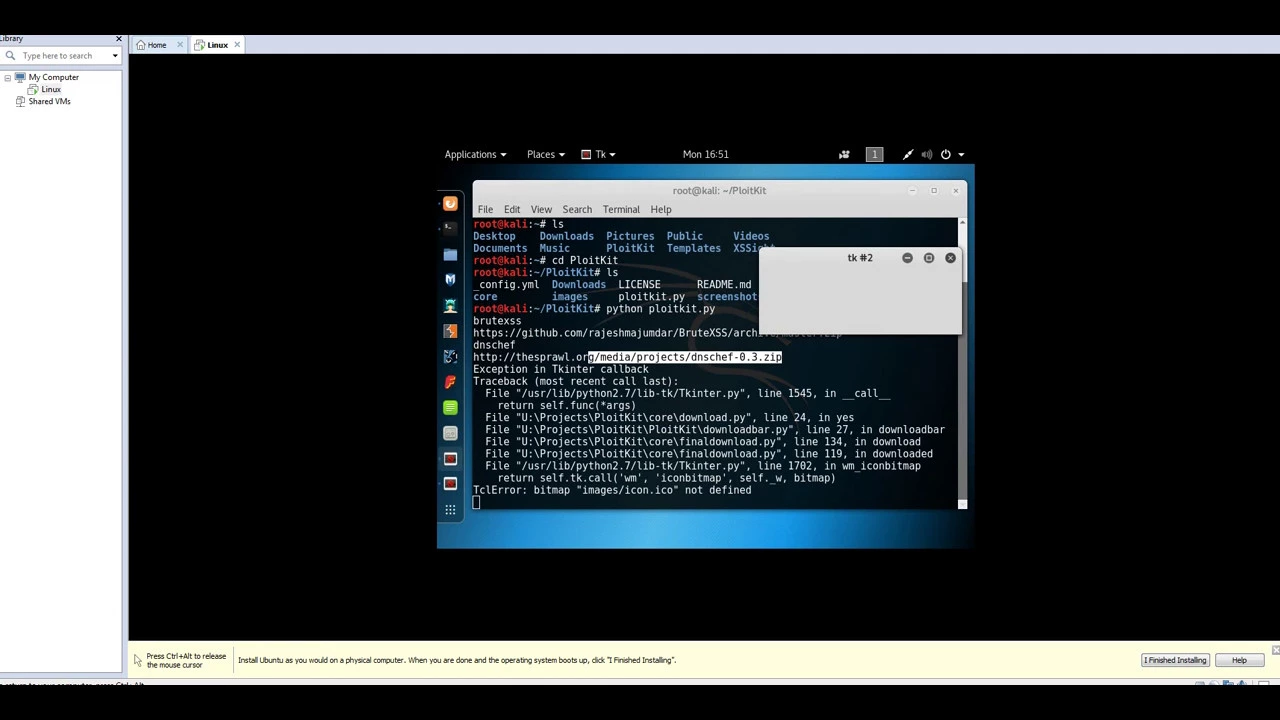Click the grey tape recorder dock icon
Screen dimensions: 1280x720
click(450, 433)
